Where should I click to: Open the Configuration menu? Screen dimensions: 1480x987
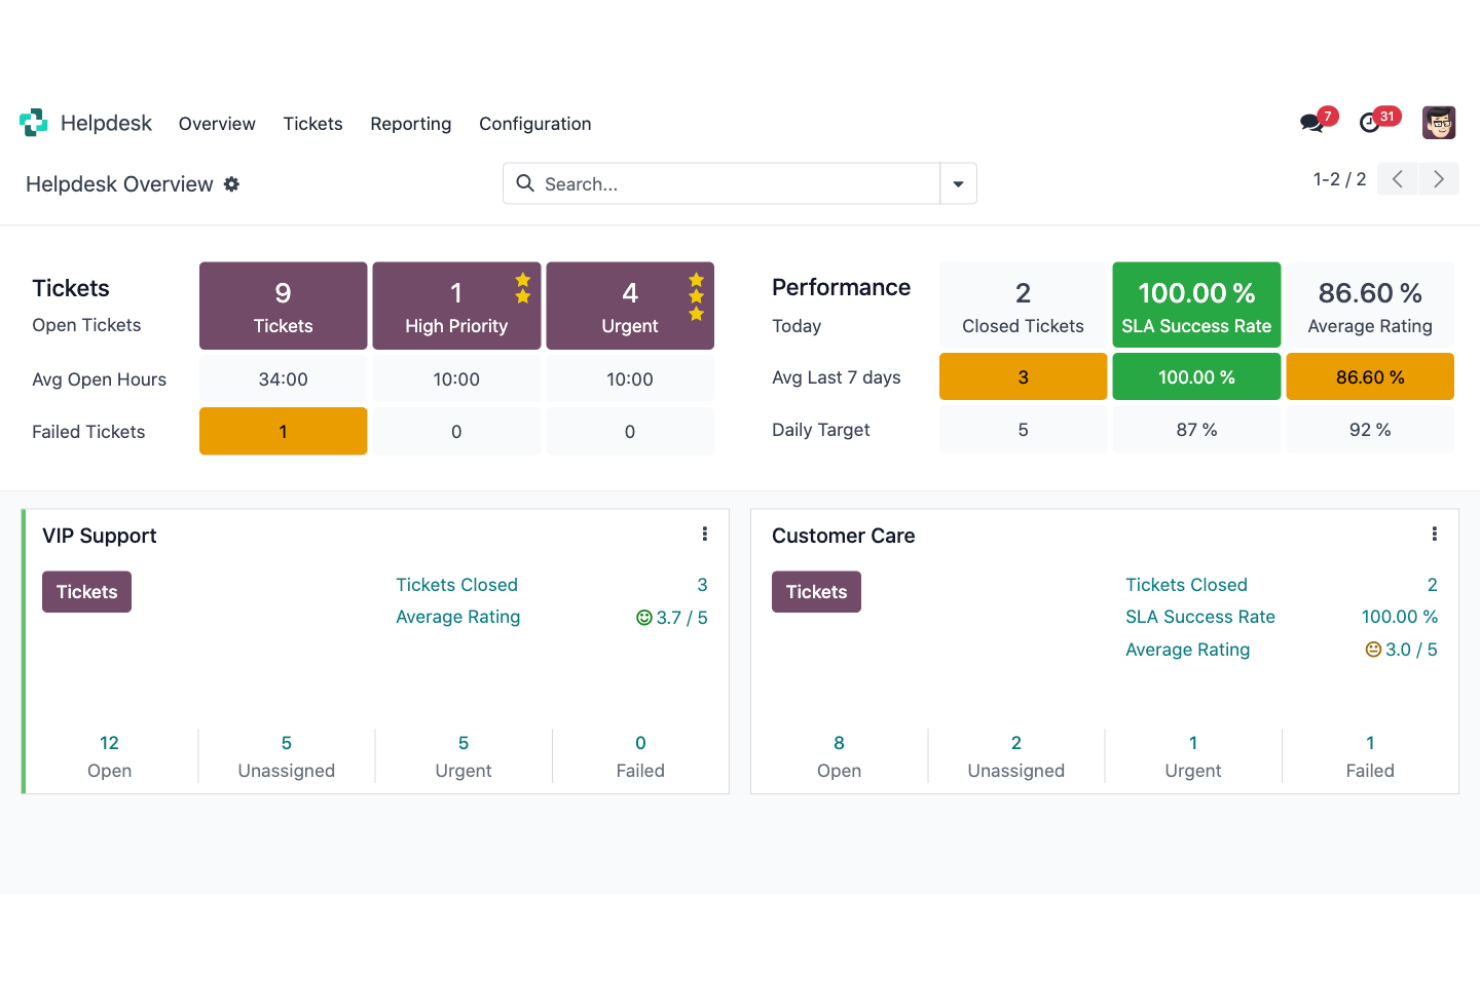pos(535,124)
